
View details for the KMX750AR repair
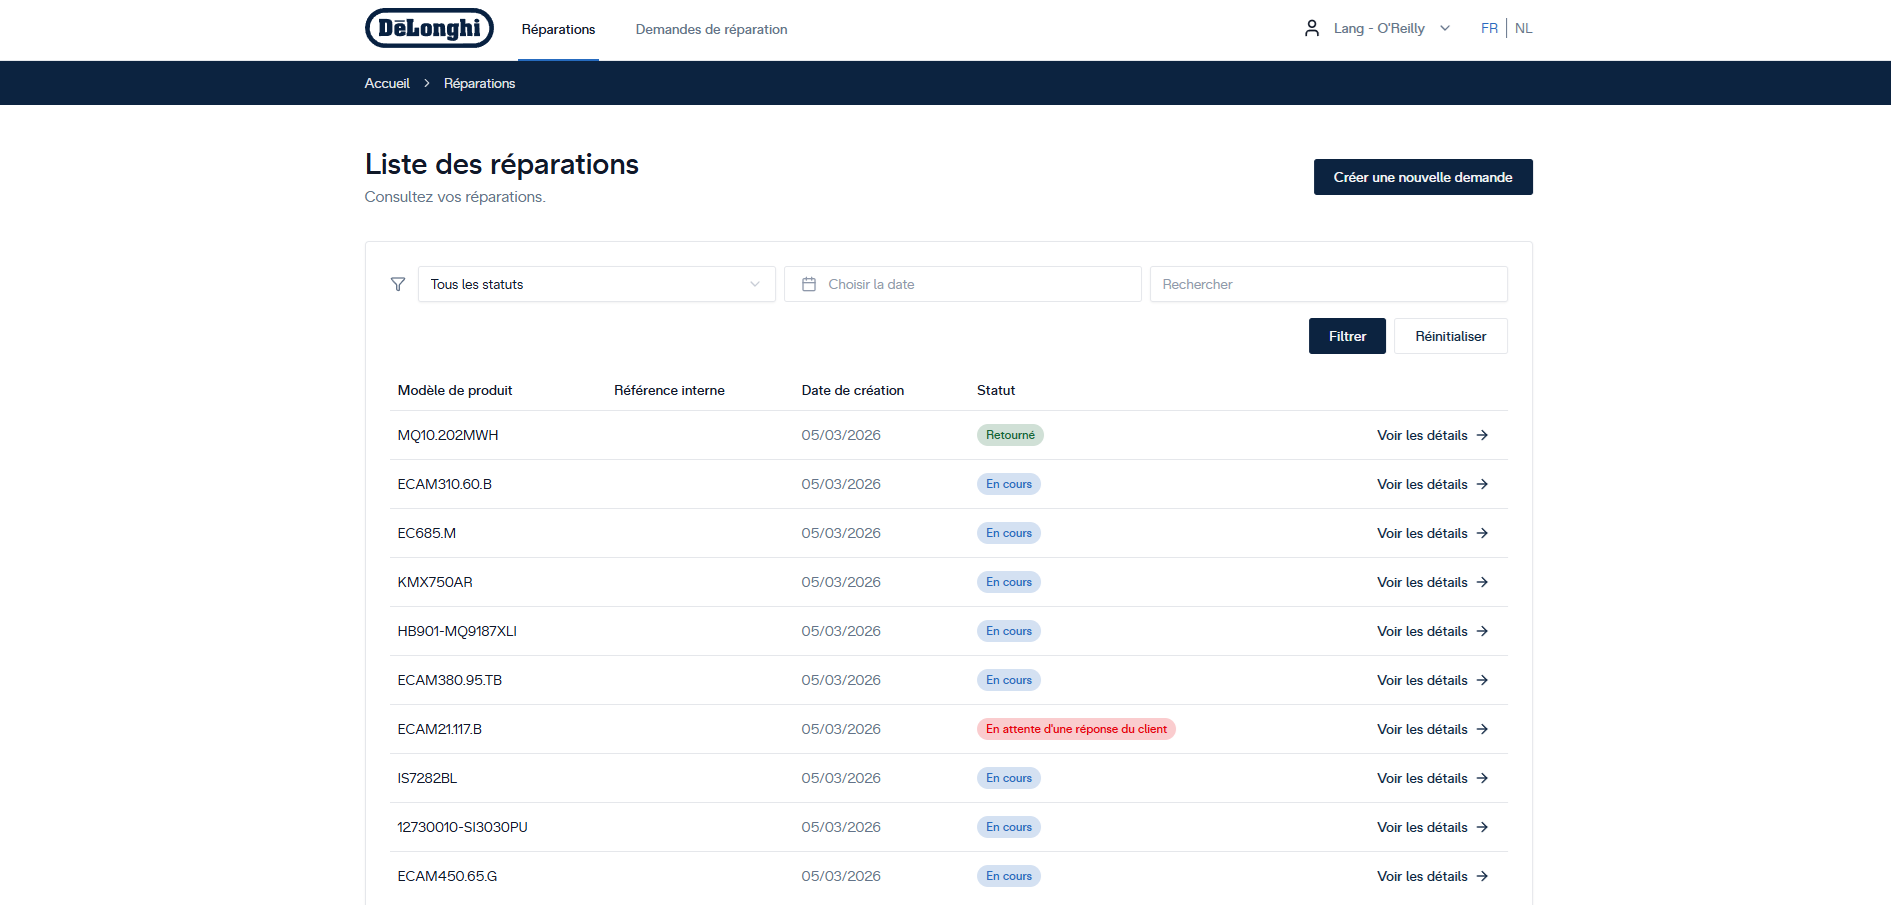(x=1431, y=582)
